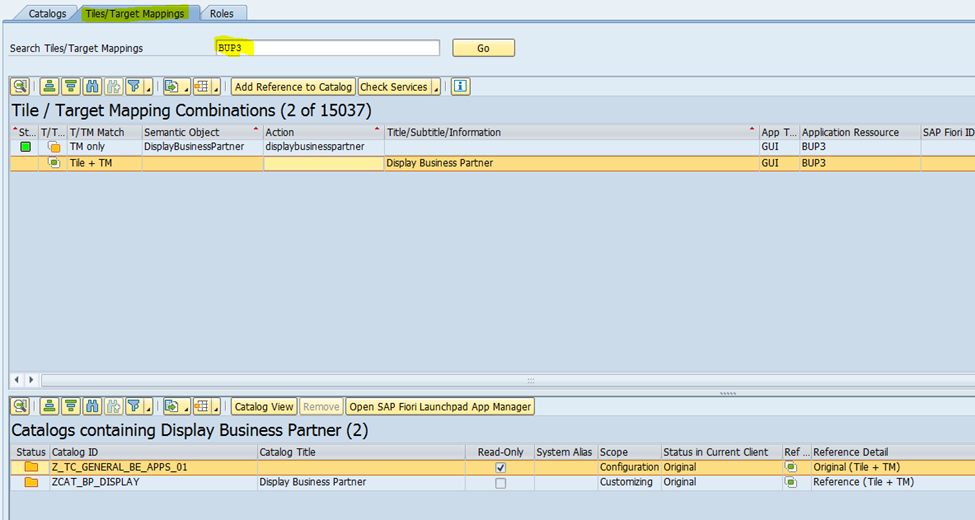Click the Catalog View button
The width and height of the screenshot is (975, 520).
pyautogui.click(x=264, y=407)
